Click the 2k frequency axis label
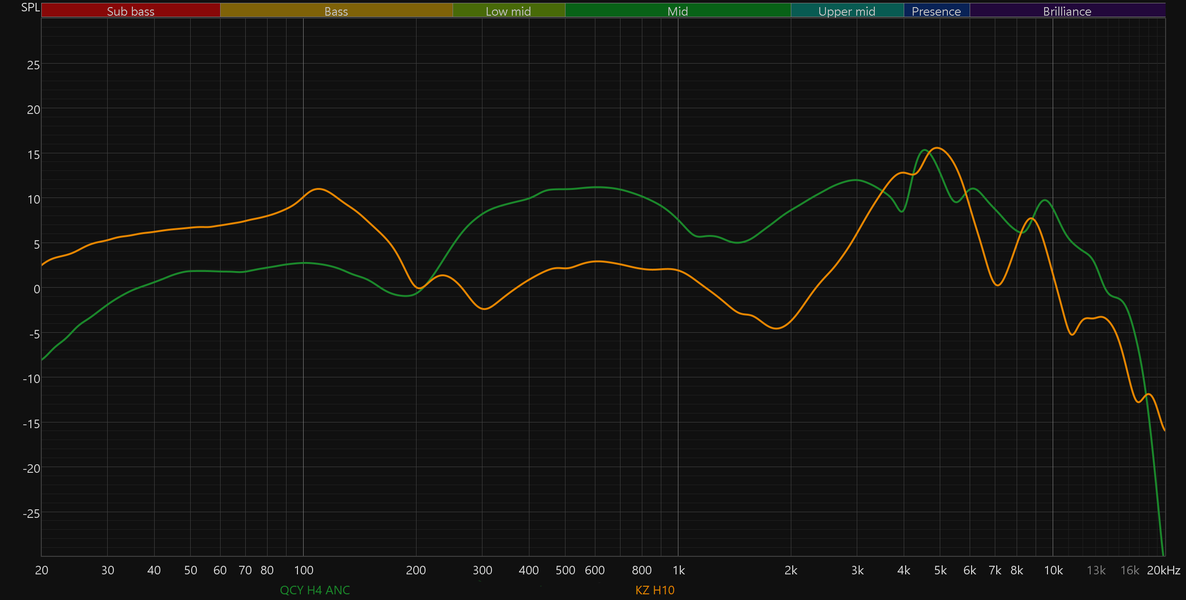The image size is (1186, 600). 791,570
